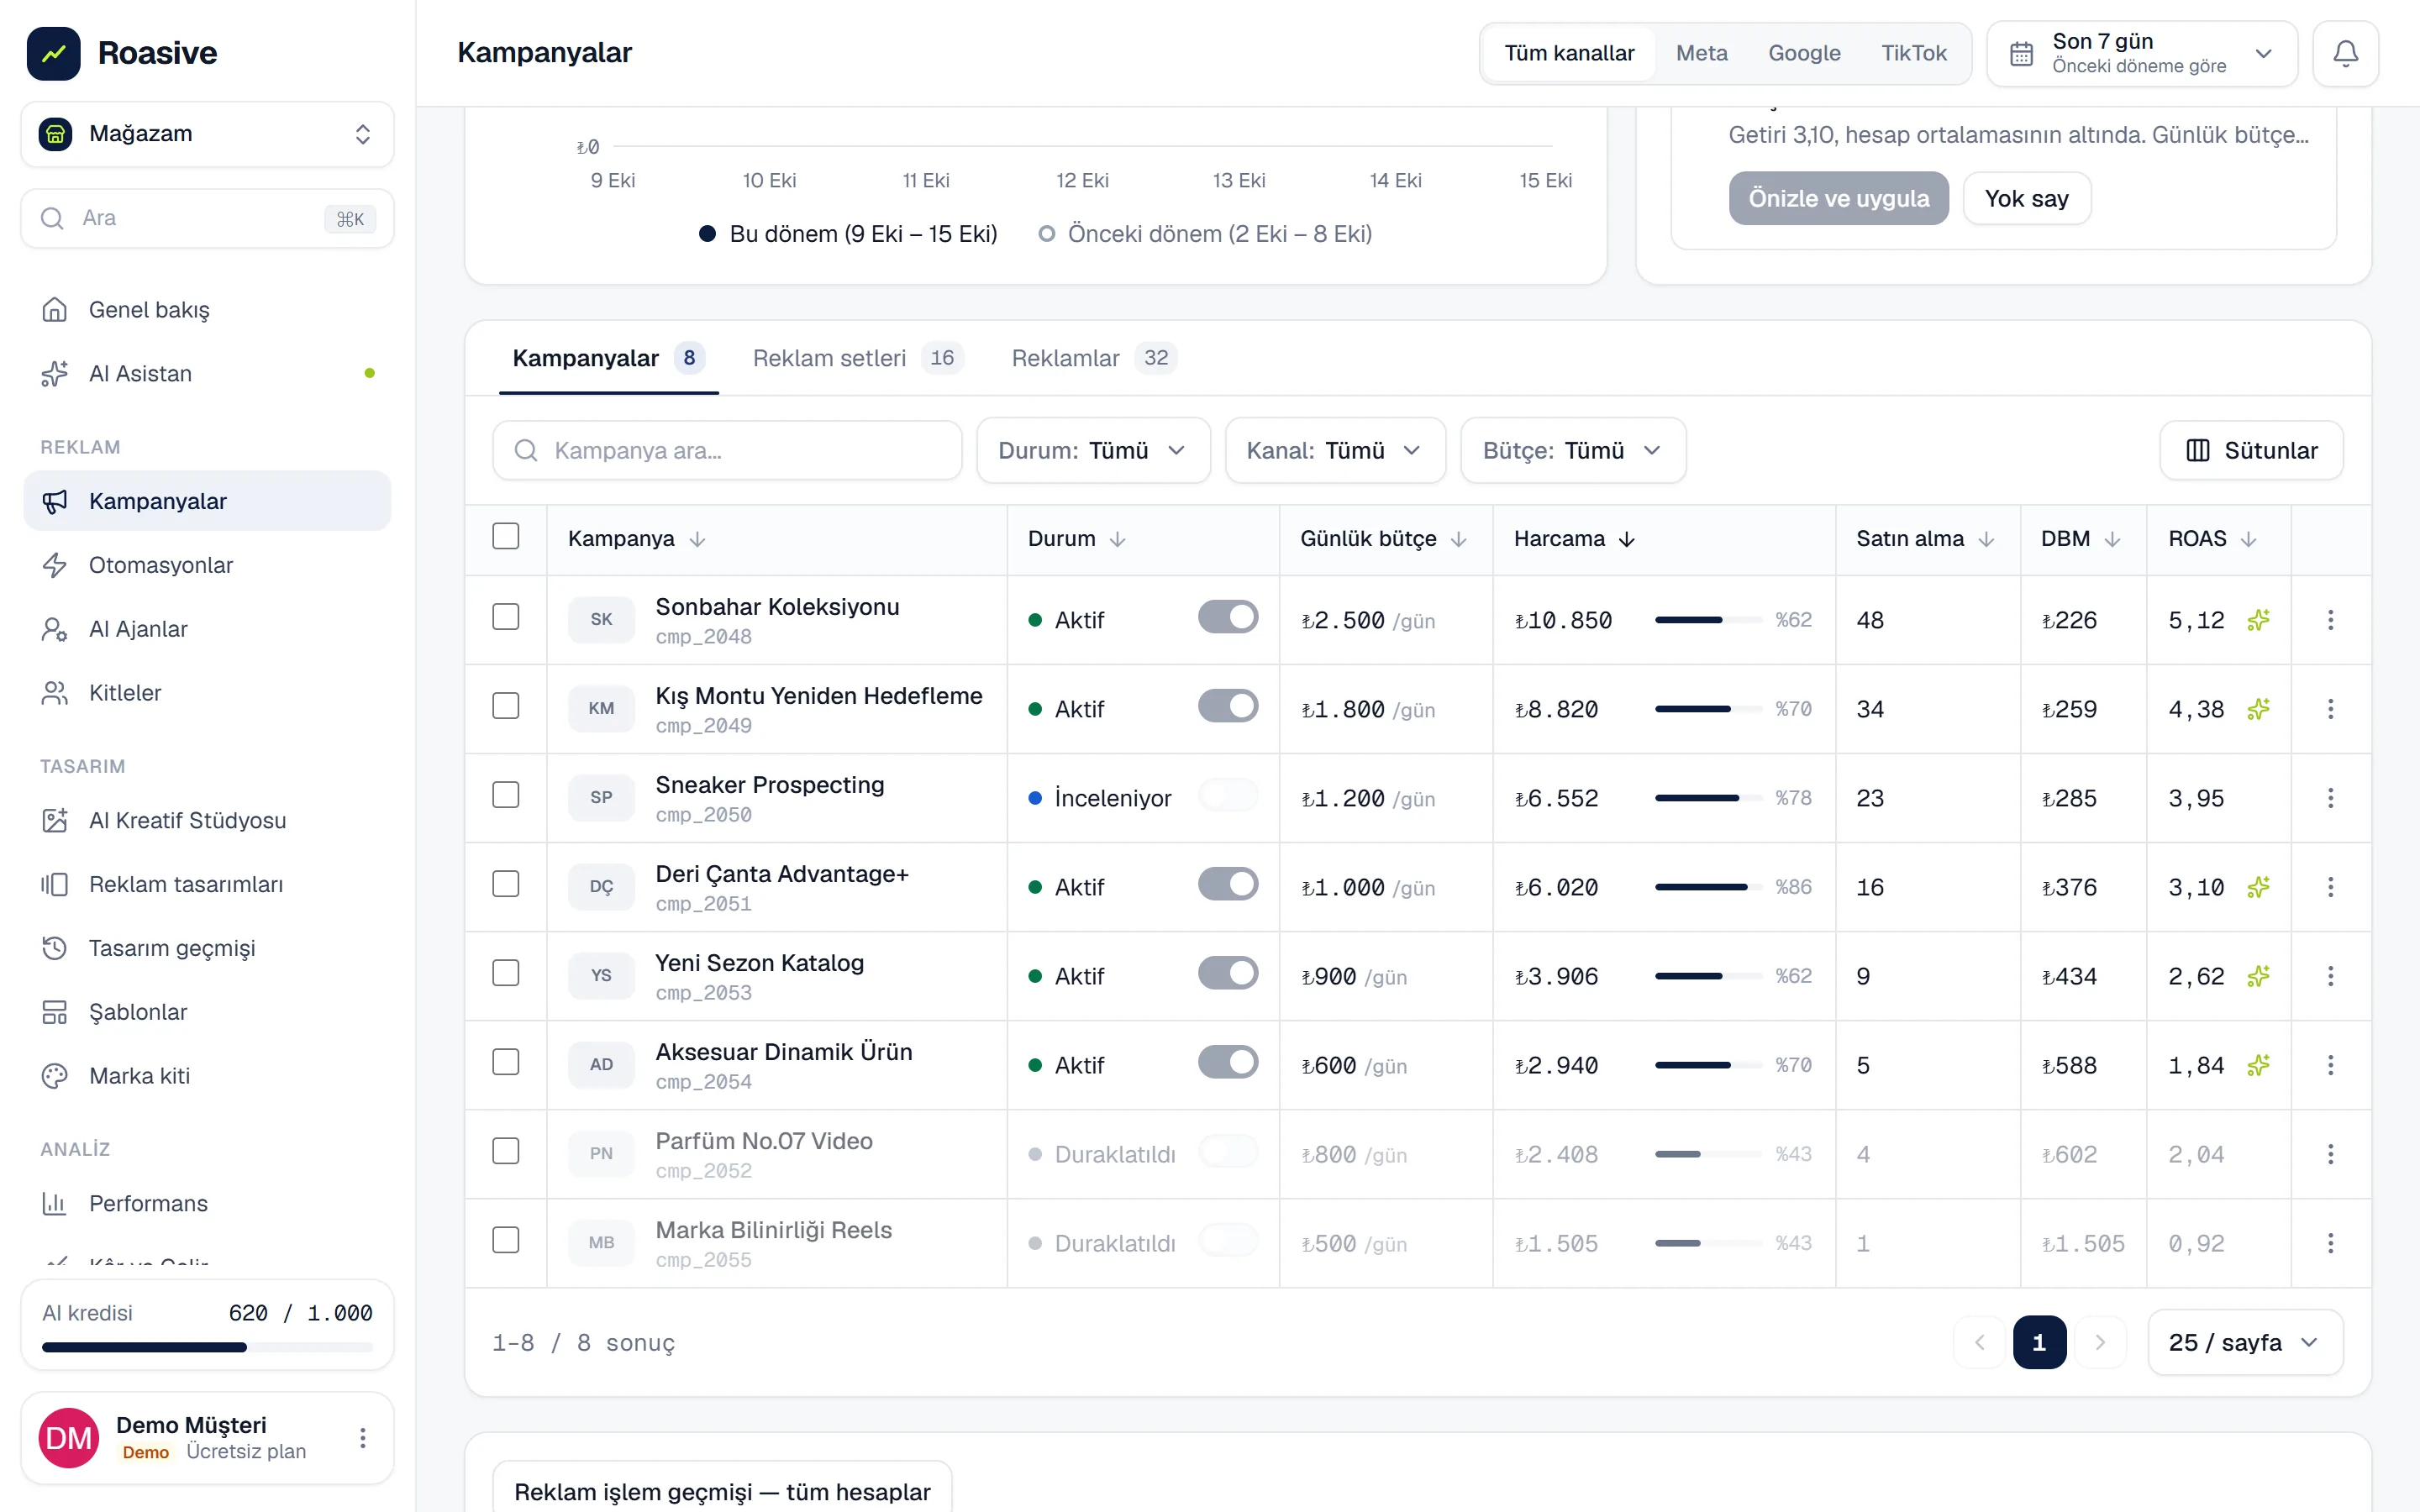Viewport: 2420px width, 1512px height.
Task: Open AI Ajanlar sidebar icon
Action: [x=54, y=629]
